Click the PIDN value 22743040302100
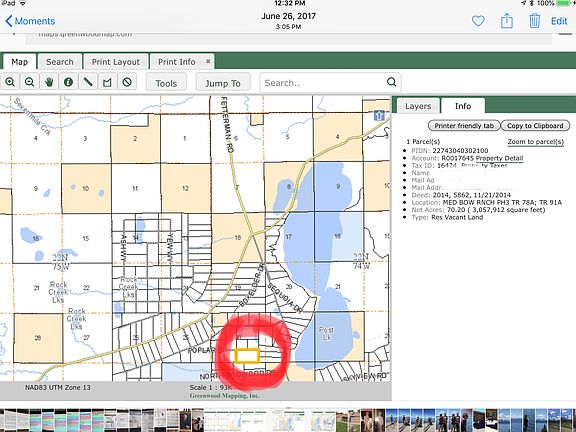 click(460, 151)
